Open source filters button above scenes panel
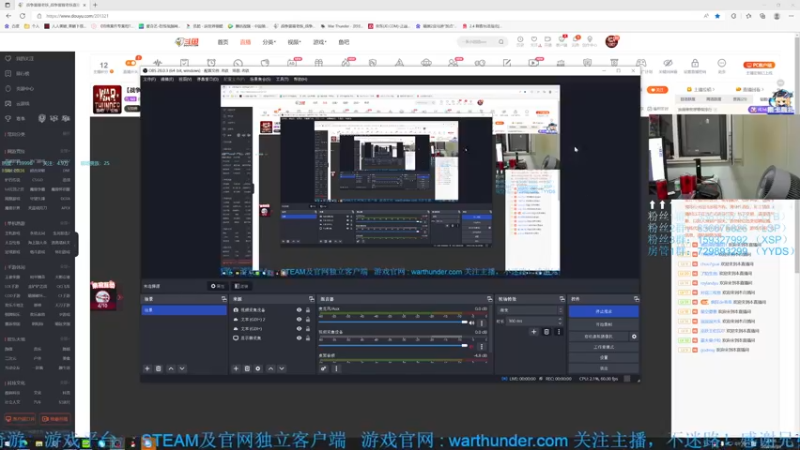 [x=241, y=286]
